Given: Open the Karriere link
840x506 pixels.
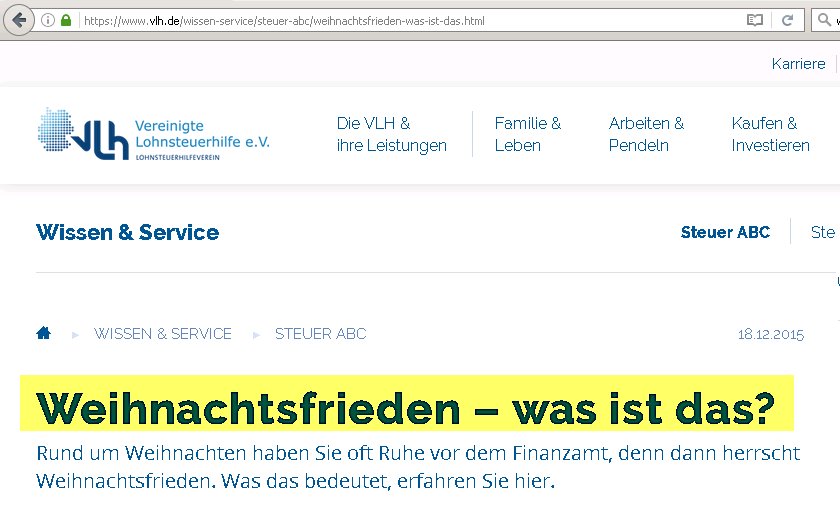Looking at the screenshot, I should [x=798, y=64].
